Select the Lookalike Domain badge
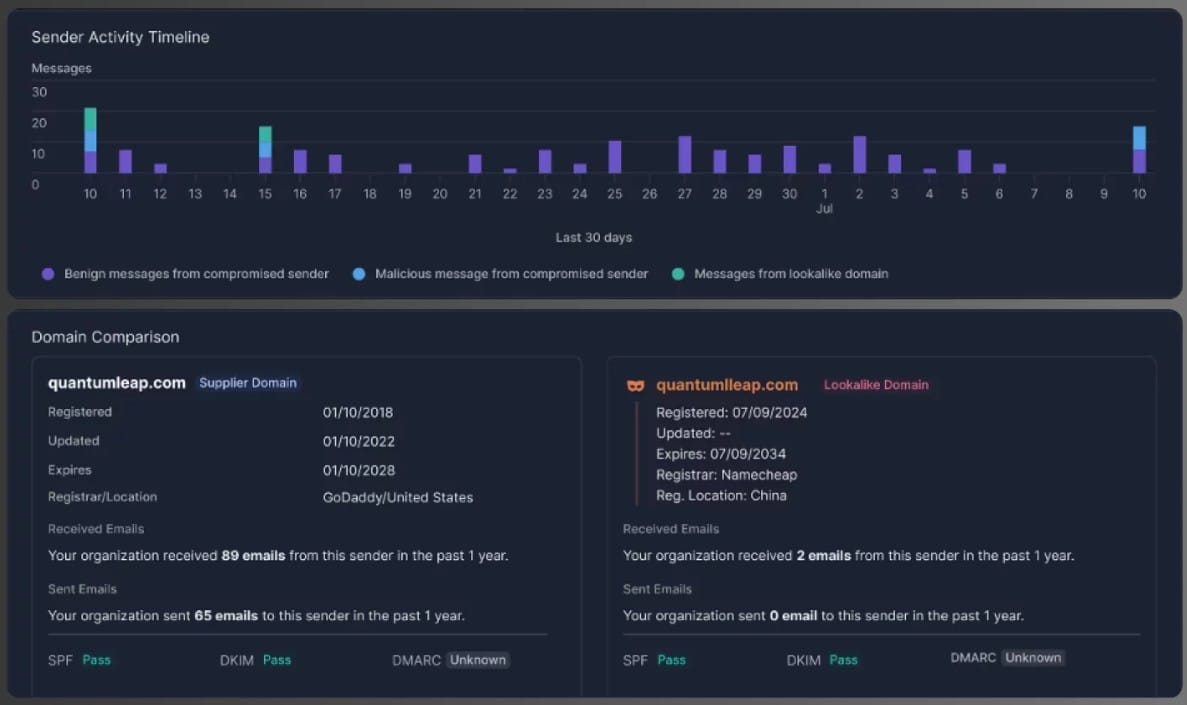 coord(877,384)
